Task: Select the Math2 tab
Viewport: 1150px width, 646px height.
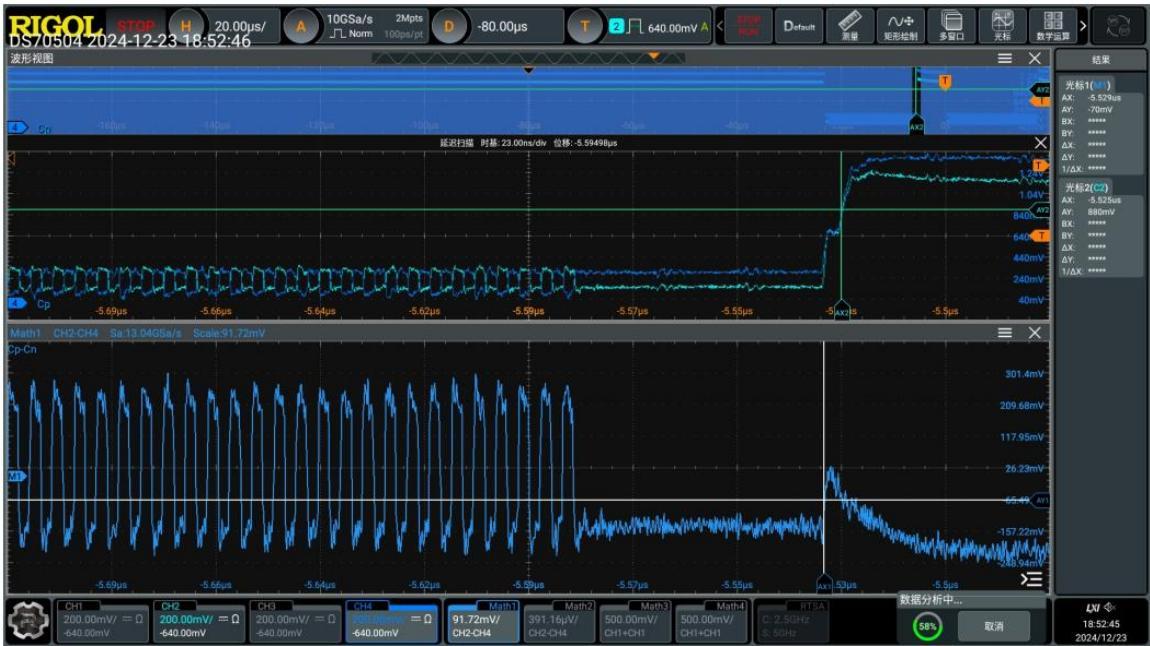Action: tap(559, 622)
